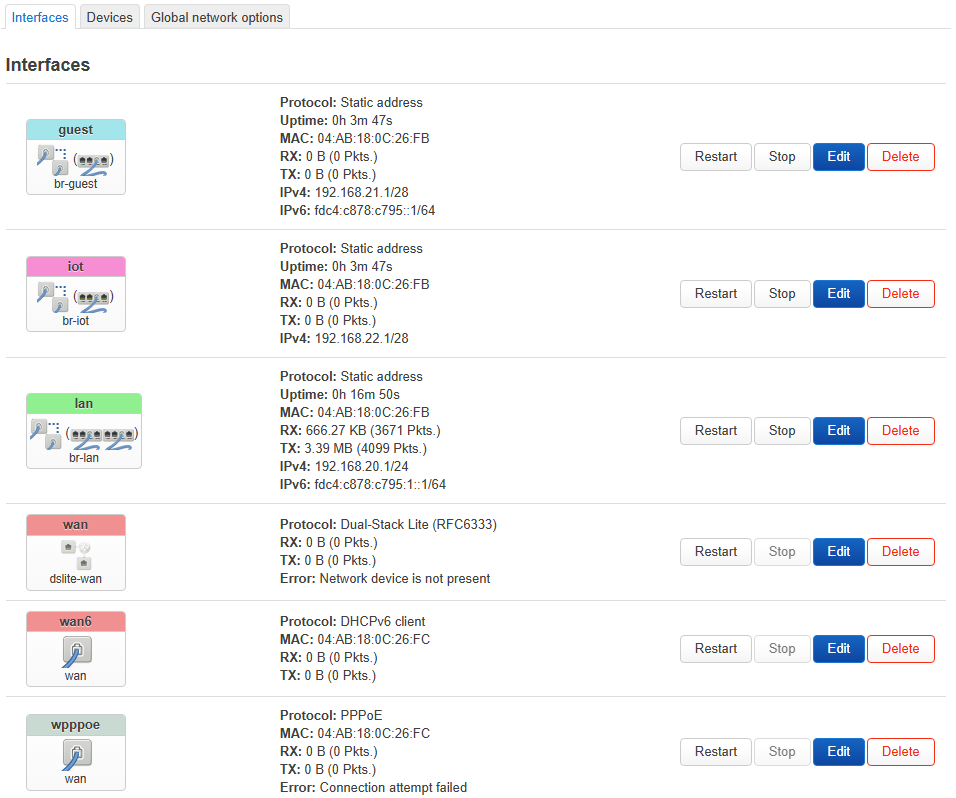Stop the iot interface
The width and height of the screenshot is (956, 798).
point(782,294)
